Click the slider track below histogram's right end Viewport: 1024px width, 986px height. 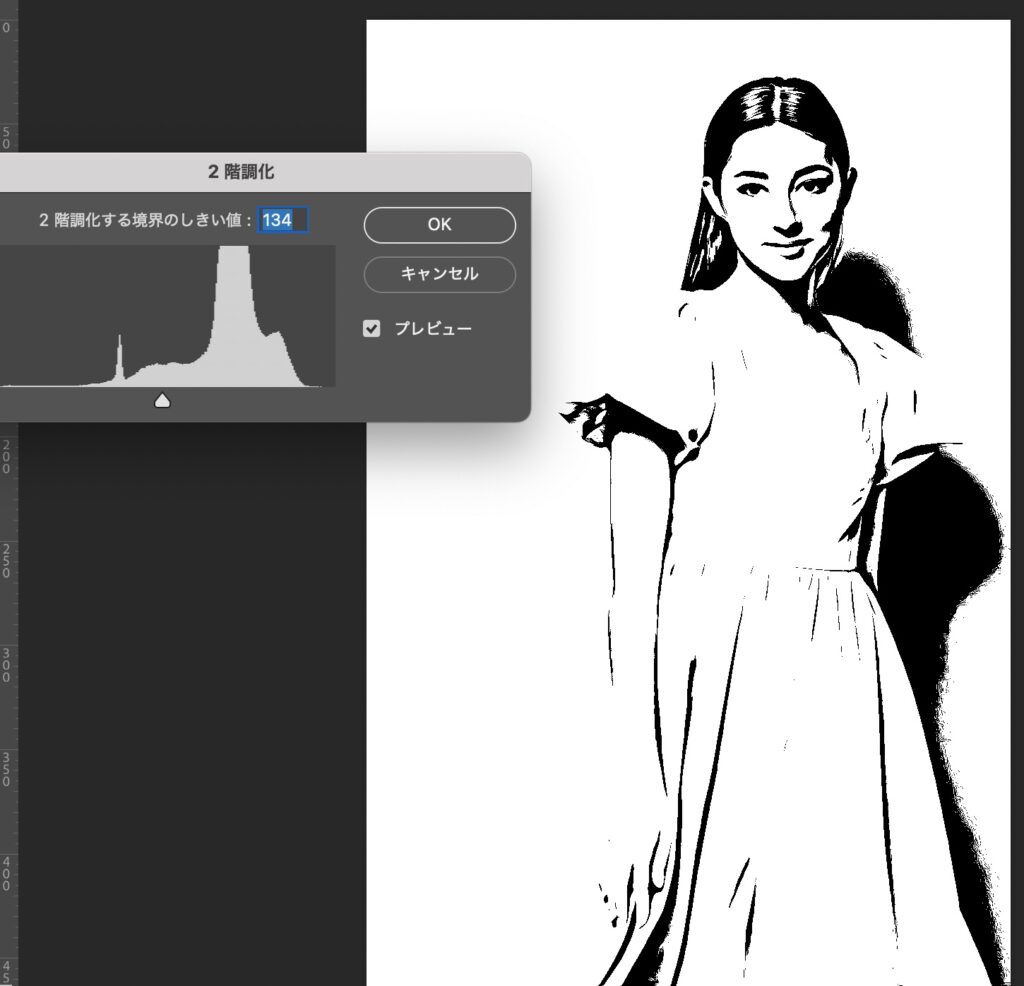pyautogui.click(x=320, y=401)
